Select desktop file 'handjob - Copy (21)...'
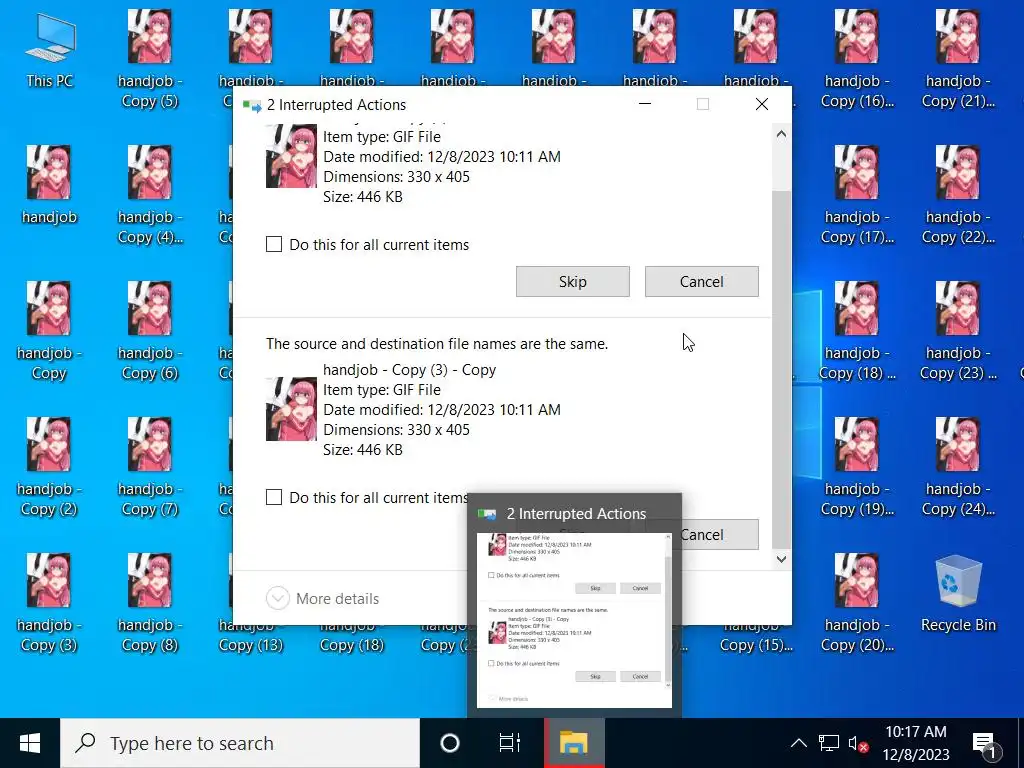 pyautogui.click(x=958, y=59)
